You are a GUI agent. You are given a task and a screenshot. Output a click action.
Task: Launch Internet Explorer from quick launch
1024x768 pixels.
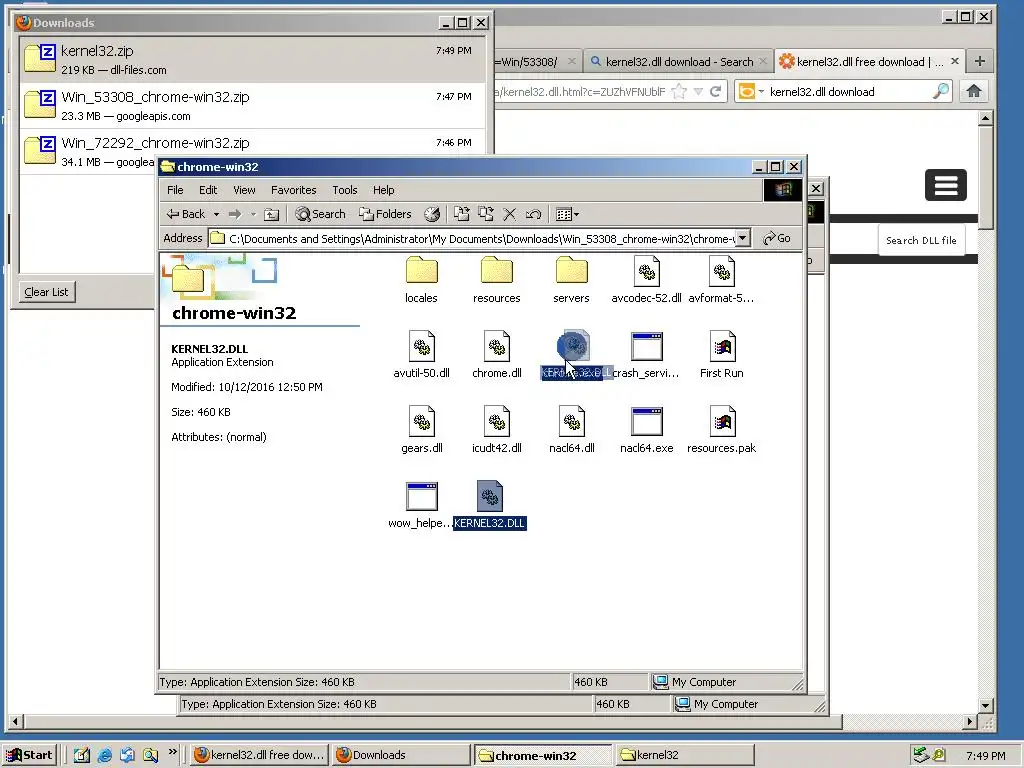[x=104, y=755]
